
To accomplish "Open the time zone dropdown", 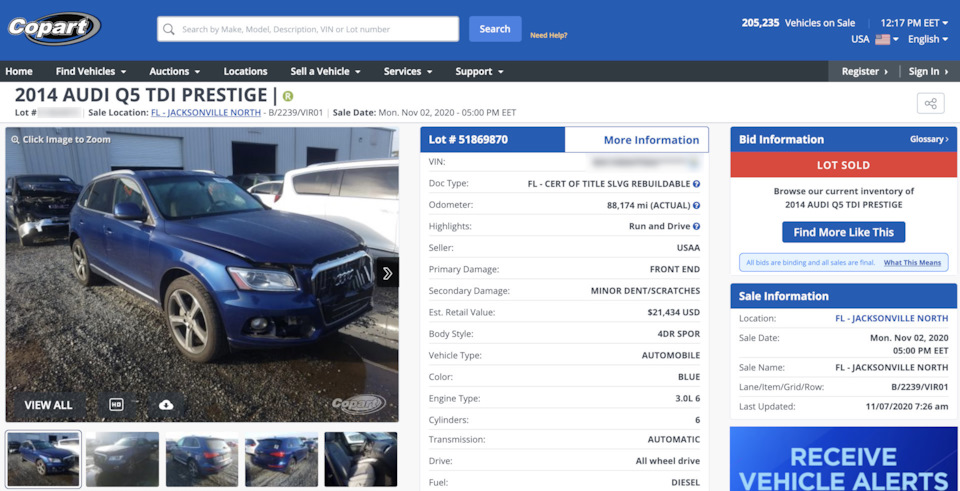I will tap(915, 23).
